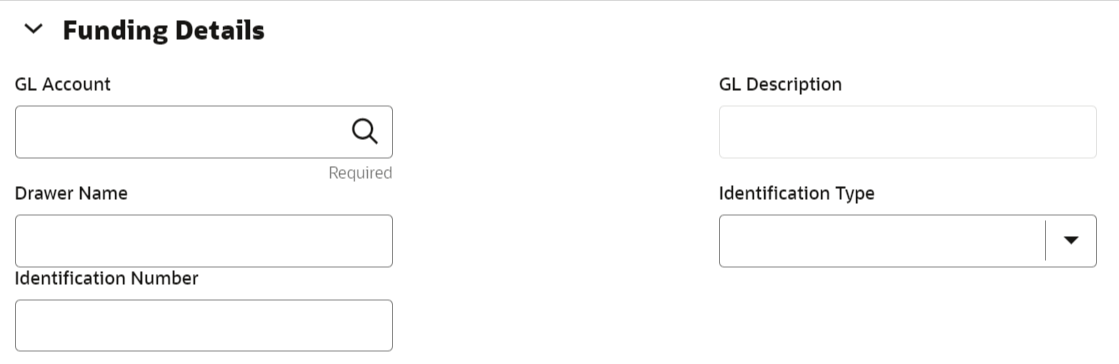The image size is (1119, 364).
Task: Select the GL Description read-only field
Action: click(907, 132)
